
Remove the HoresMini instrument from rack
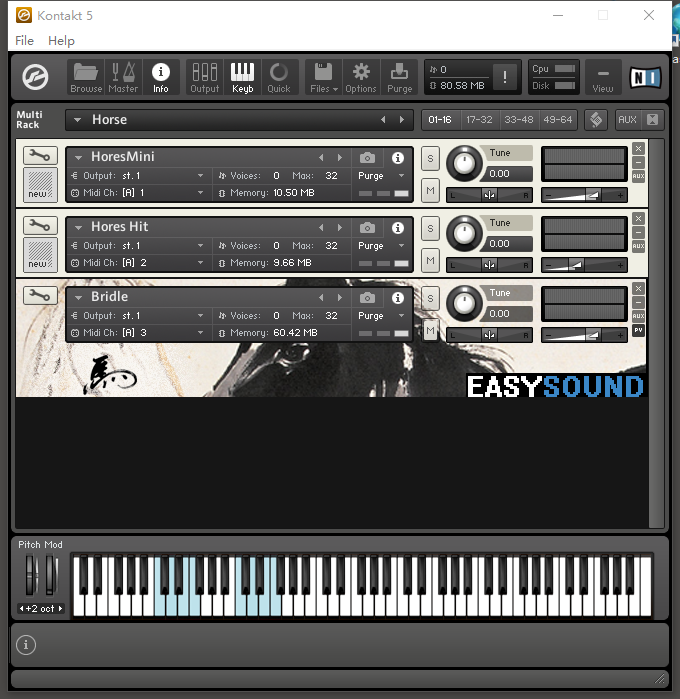coord(639,148)
